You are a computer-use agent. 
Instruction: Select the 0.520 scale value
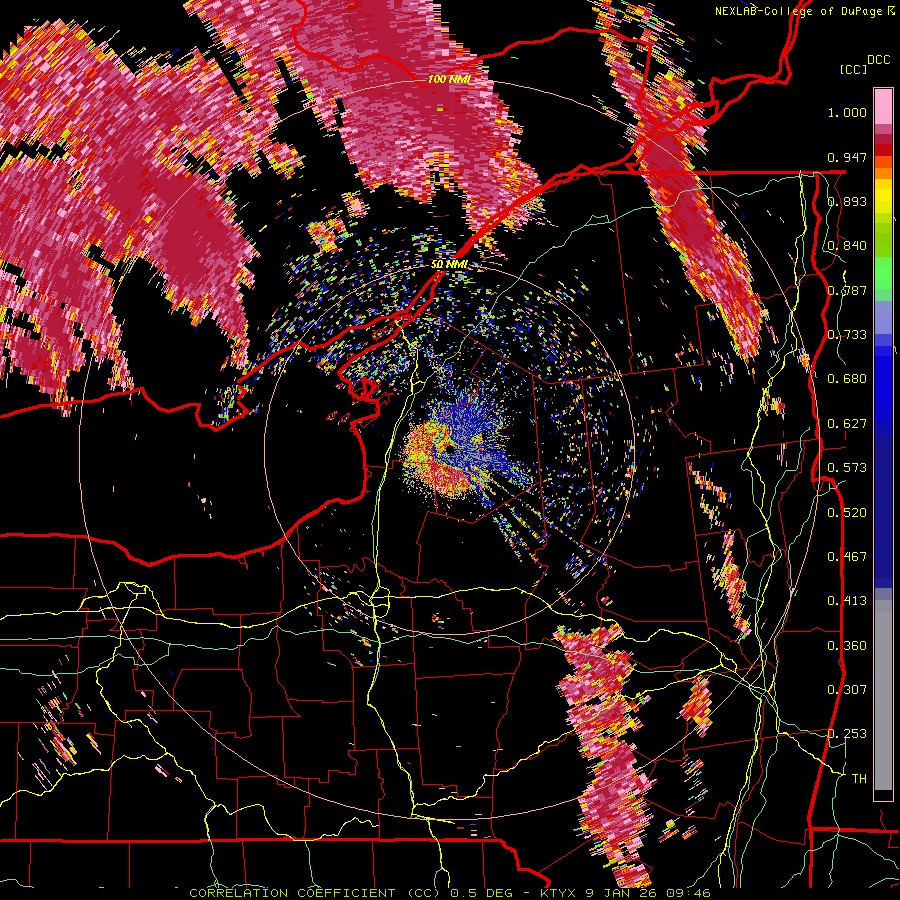tap(847, 513)
